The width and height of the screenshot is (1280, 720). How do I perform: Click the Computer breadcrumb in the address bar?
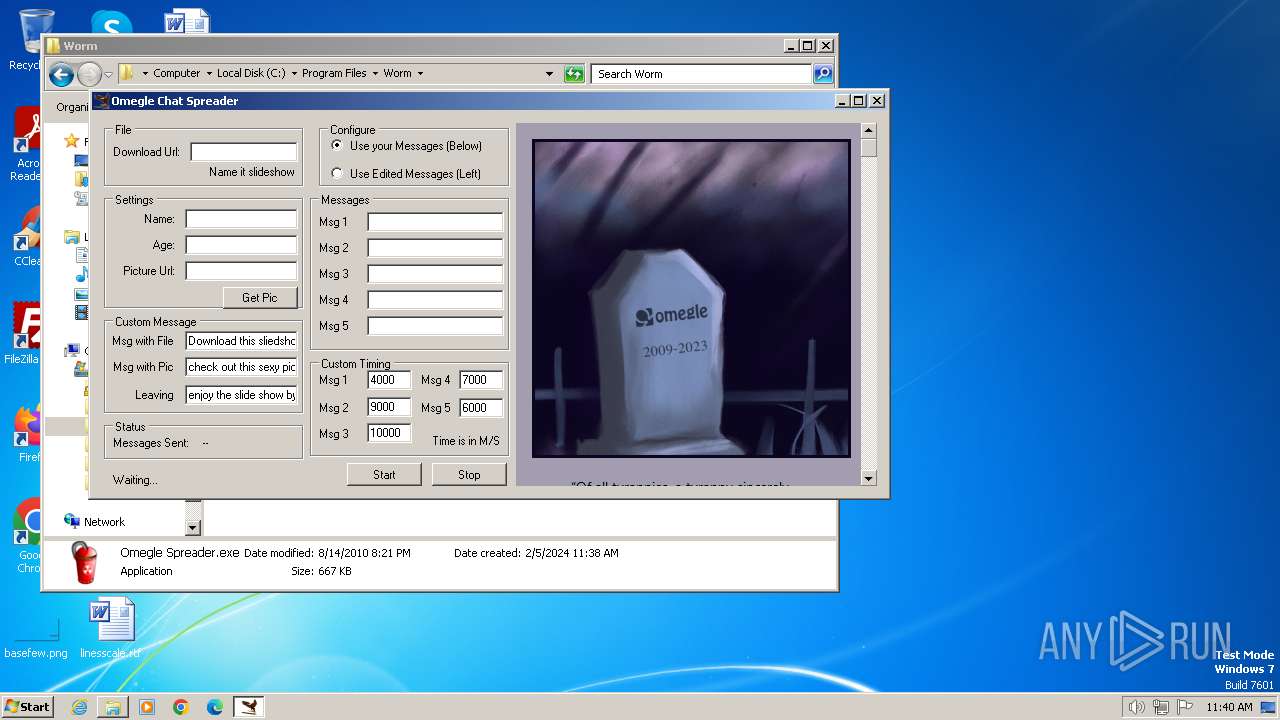(177, 74)
